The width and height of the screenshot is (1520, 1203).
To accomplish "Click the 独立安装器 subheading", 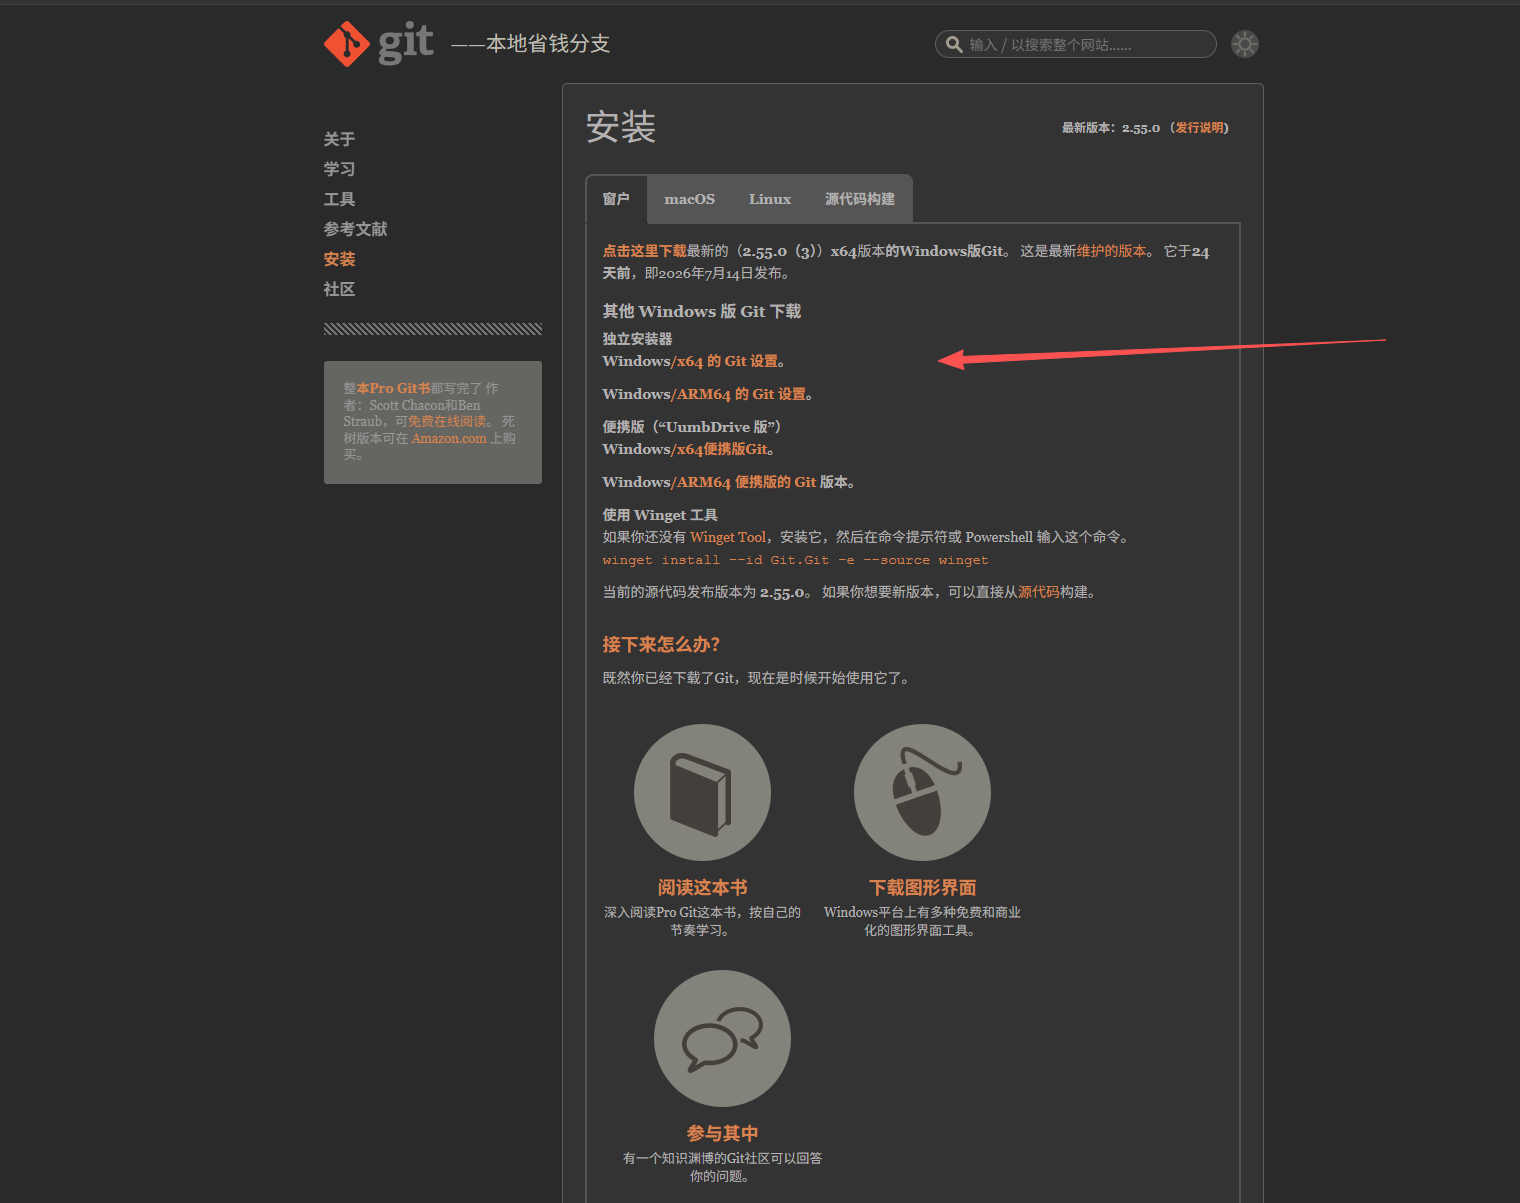I will (637, 339).
